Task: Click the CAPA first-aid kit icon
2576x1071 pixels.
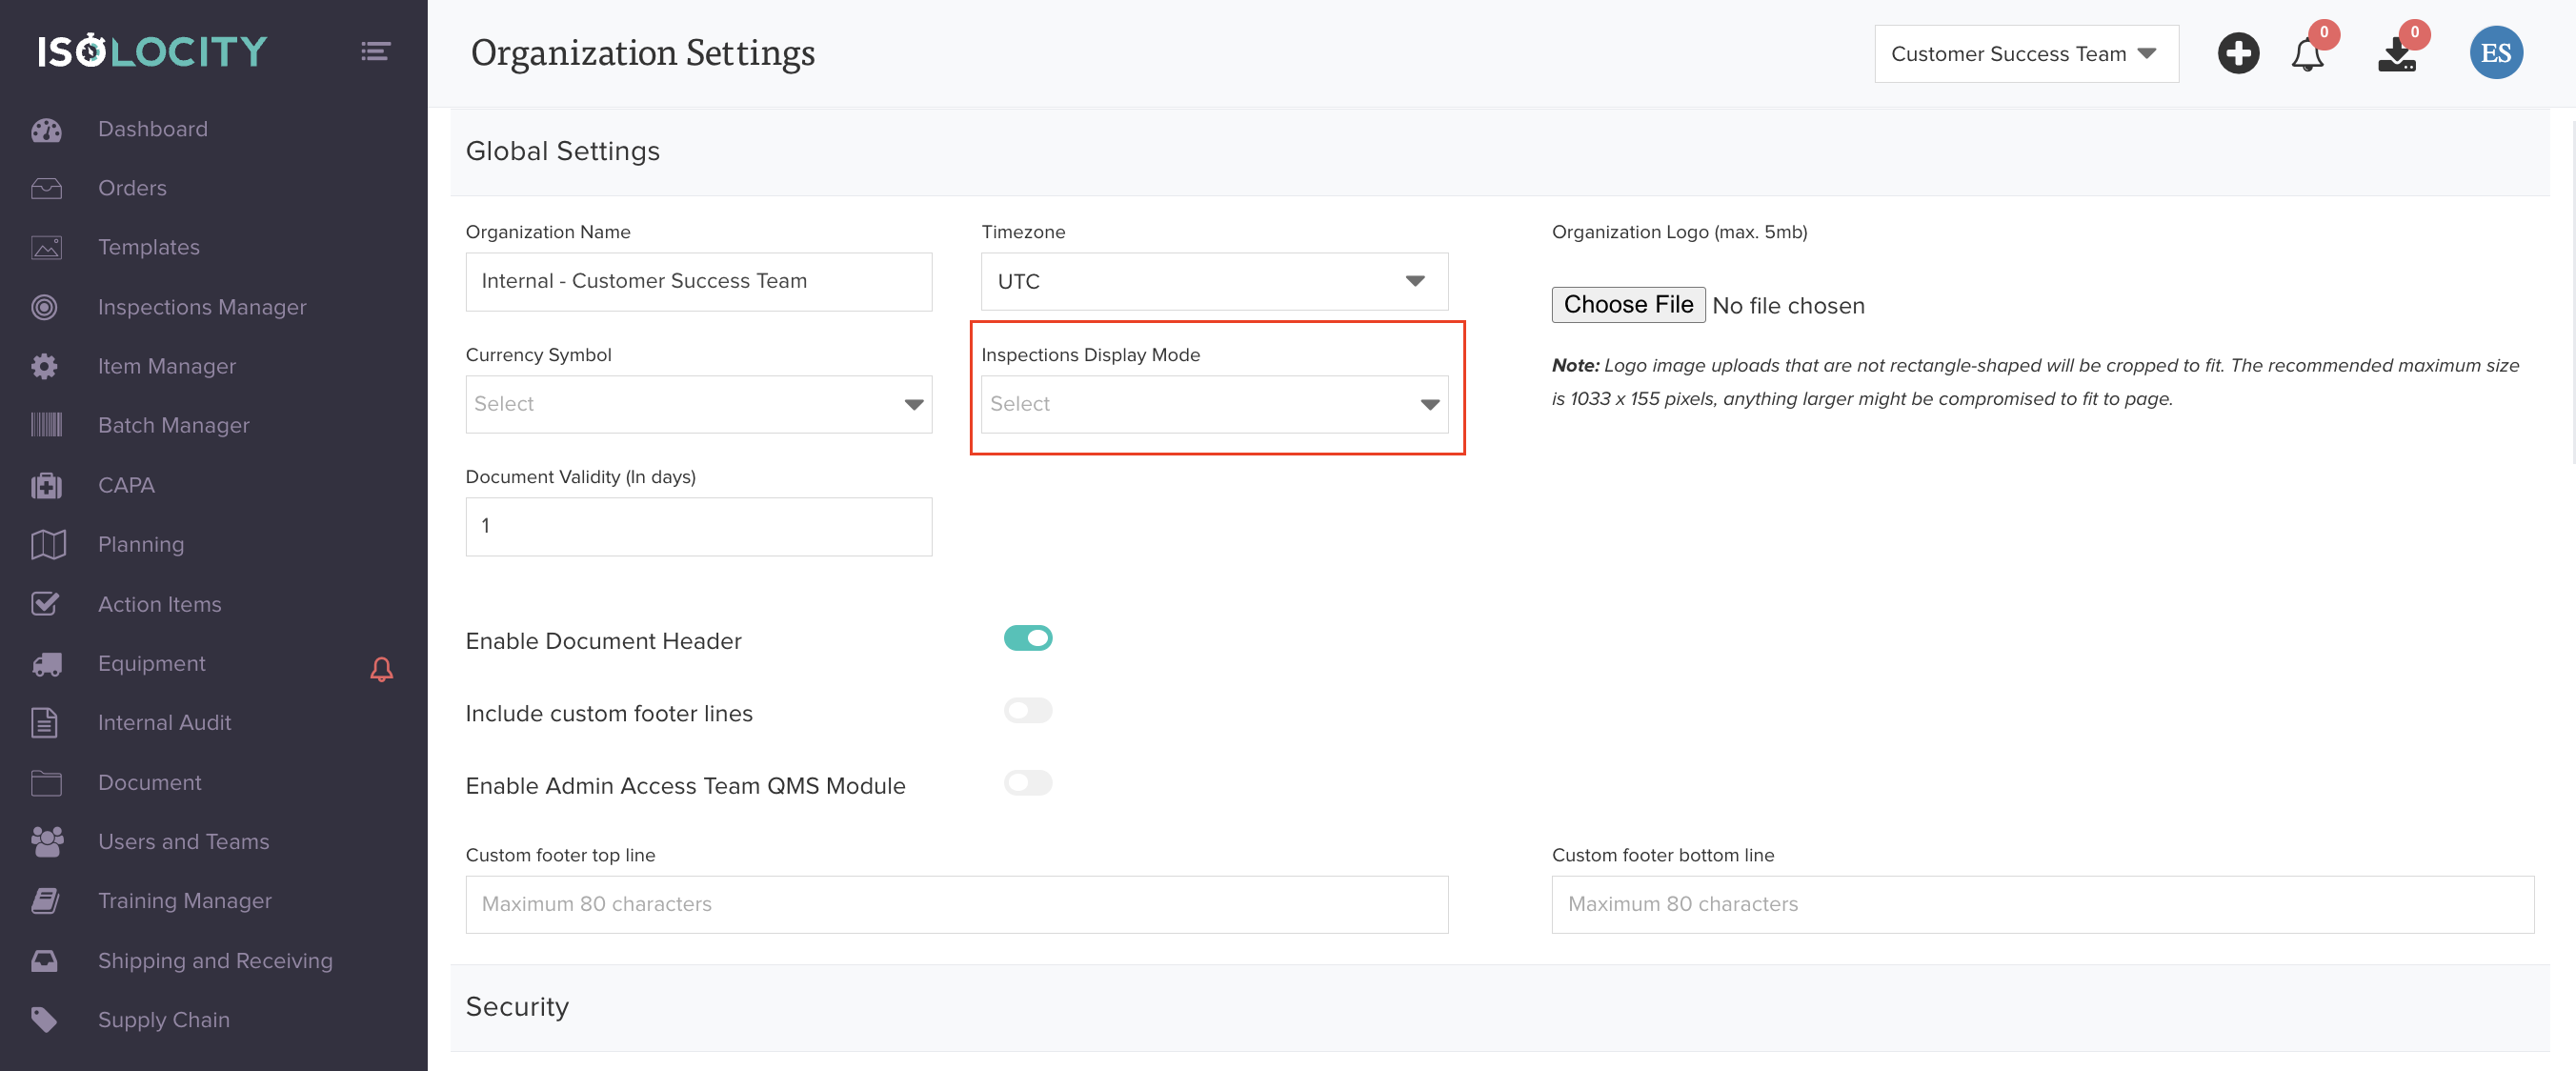Action: [46, 486]
